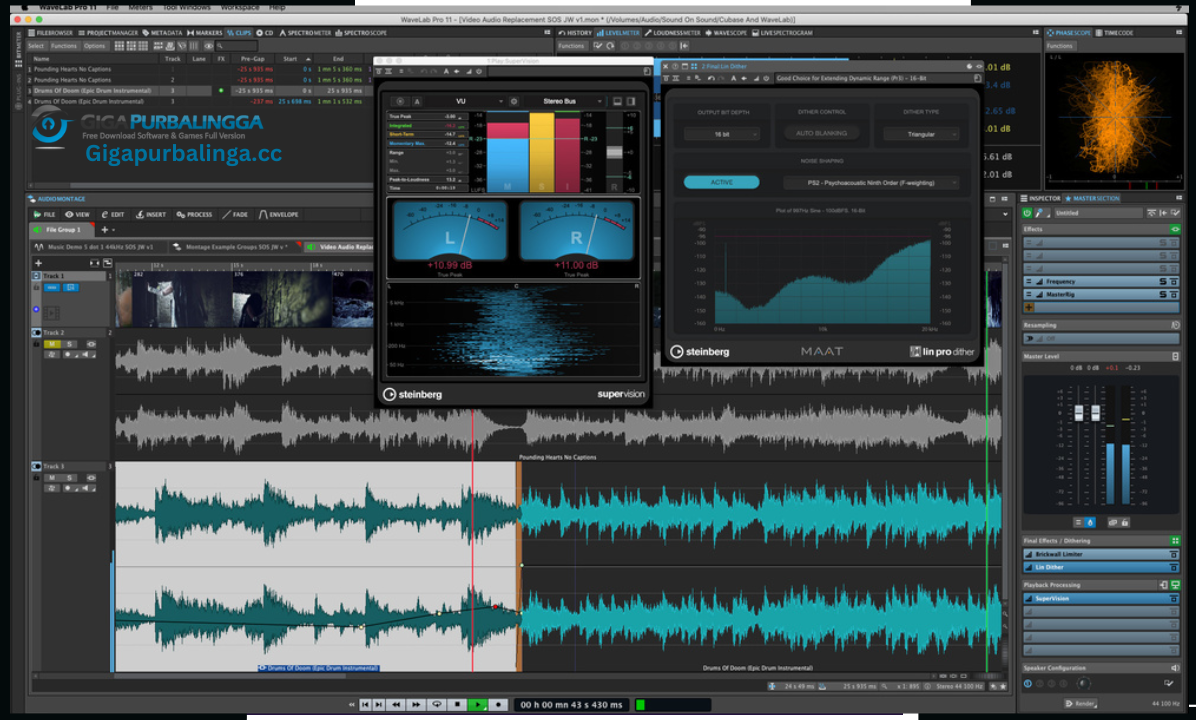Image resolution: width=1200 pixels, height=720 pixels.
Task: Open the Audio Montage Process tab
Action: point(194,214)
